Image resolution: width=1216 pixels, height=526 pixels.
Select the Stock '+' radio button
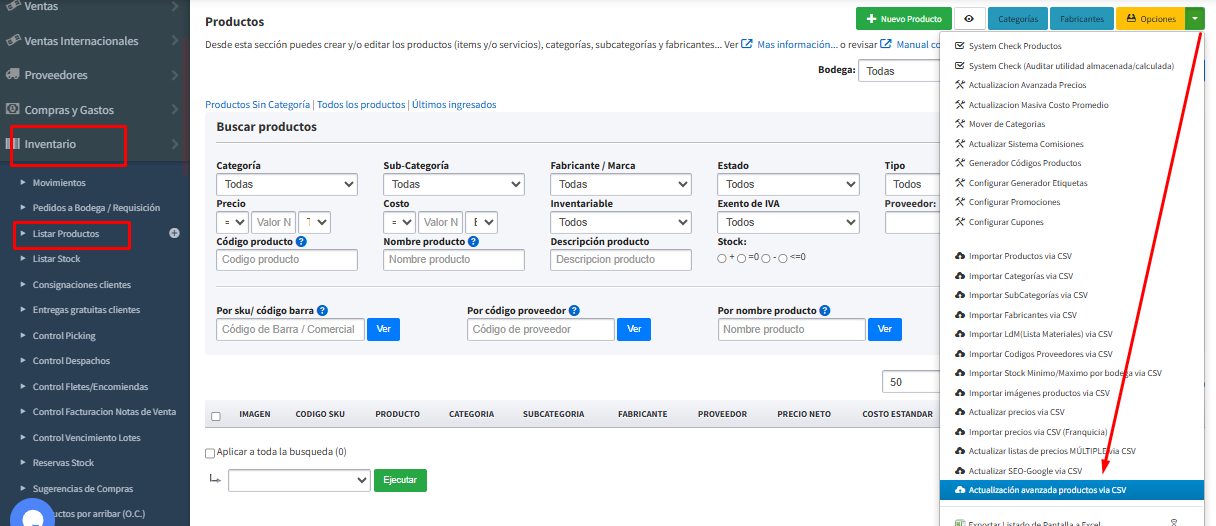pos(722,258)
